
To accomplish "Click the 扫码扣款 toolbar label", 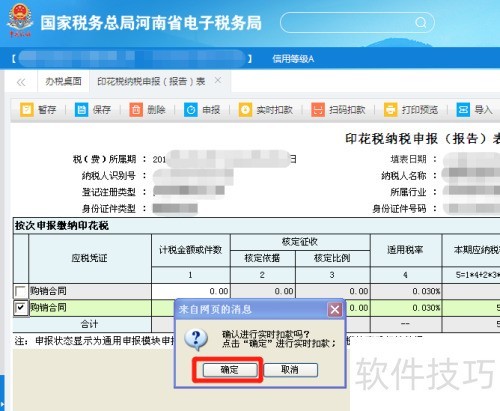I will coord(347,110).
